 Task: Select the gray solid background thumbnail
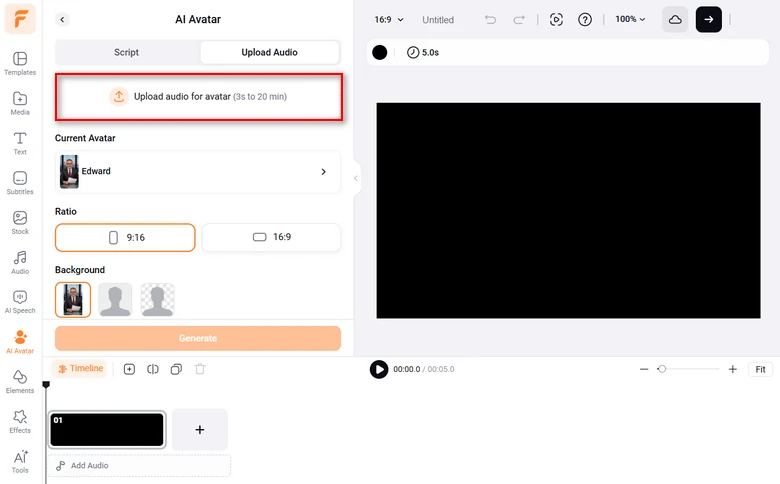tap(115, 299)
